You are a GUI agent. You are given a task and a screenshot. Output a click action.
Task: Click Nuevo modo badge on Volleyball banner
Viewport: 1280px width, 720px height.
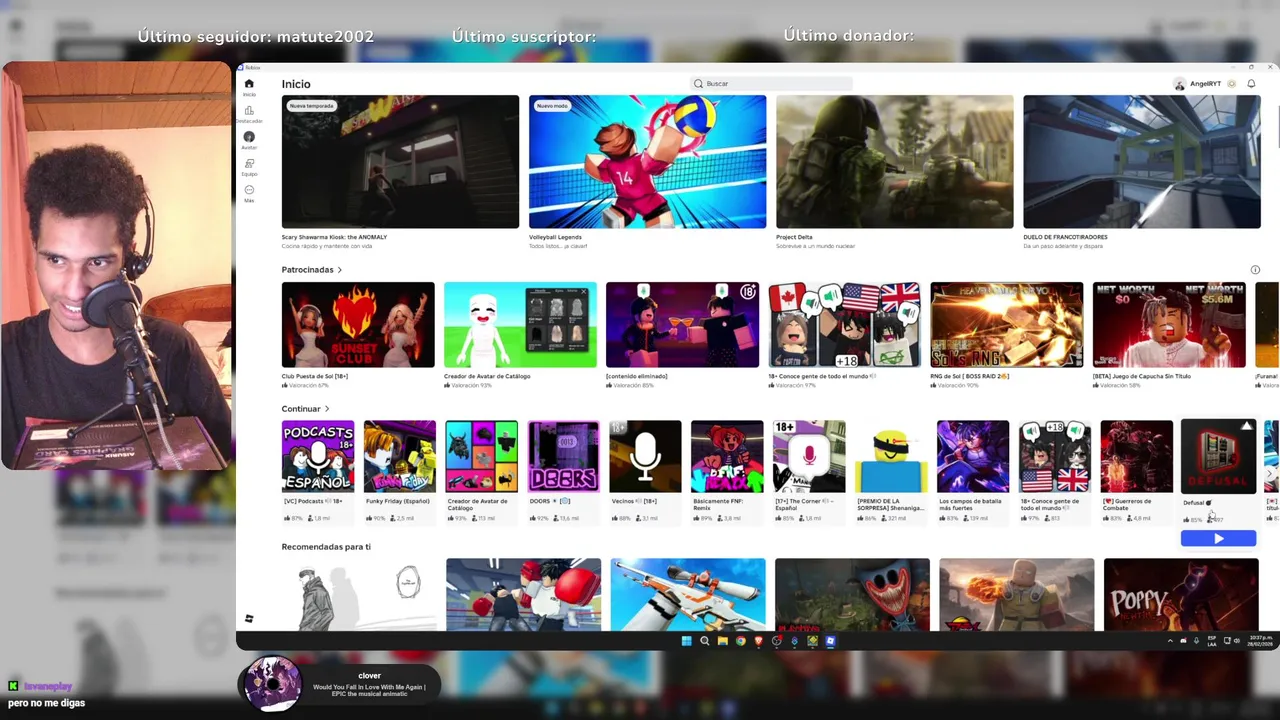pos(552,106)
